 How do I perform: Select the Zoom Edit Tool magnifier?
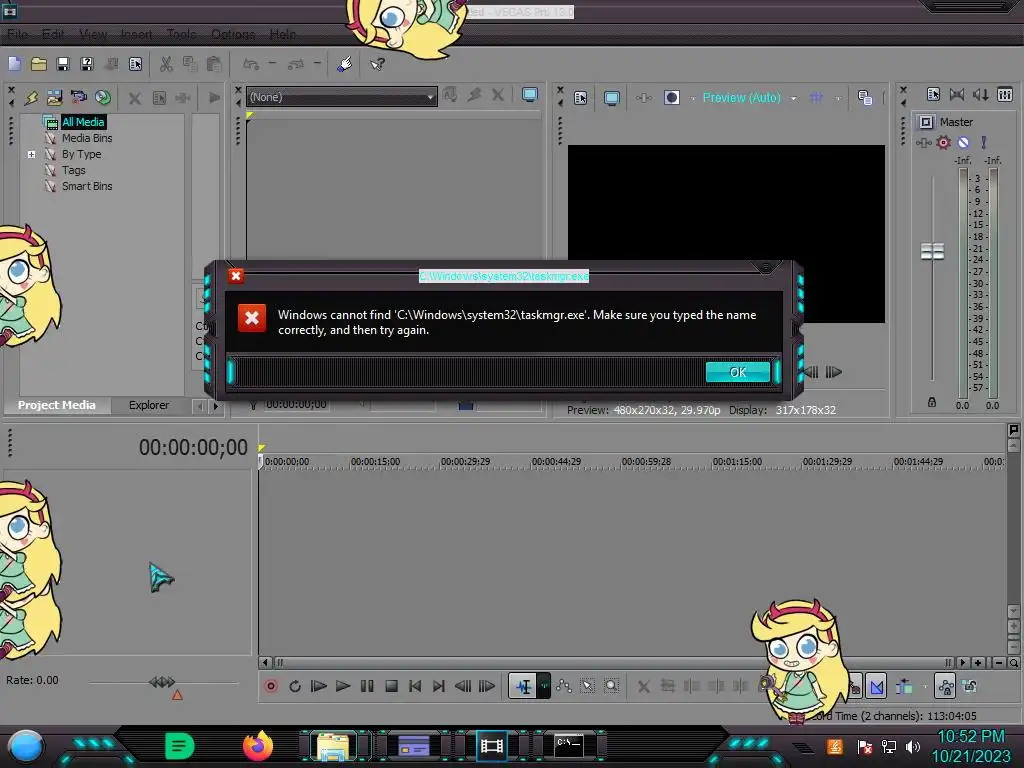(x=611, y=686)
